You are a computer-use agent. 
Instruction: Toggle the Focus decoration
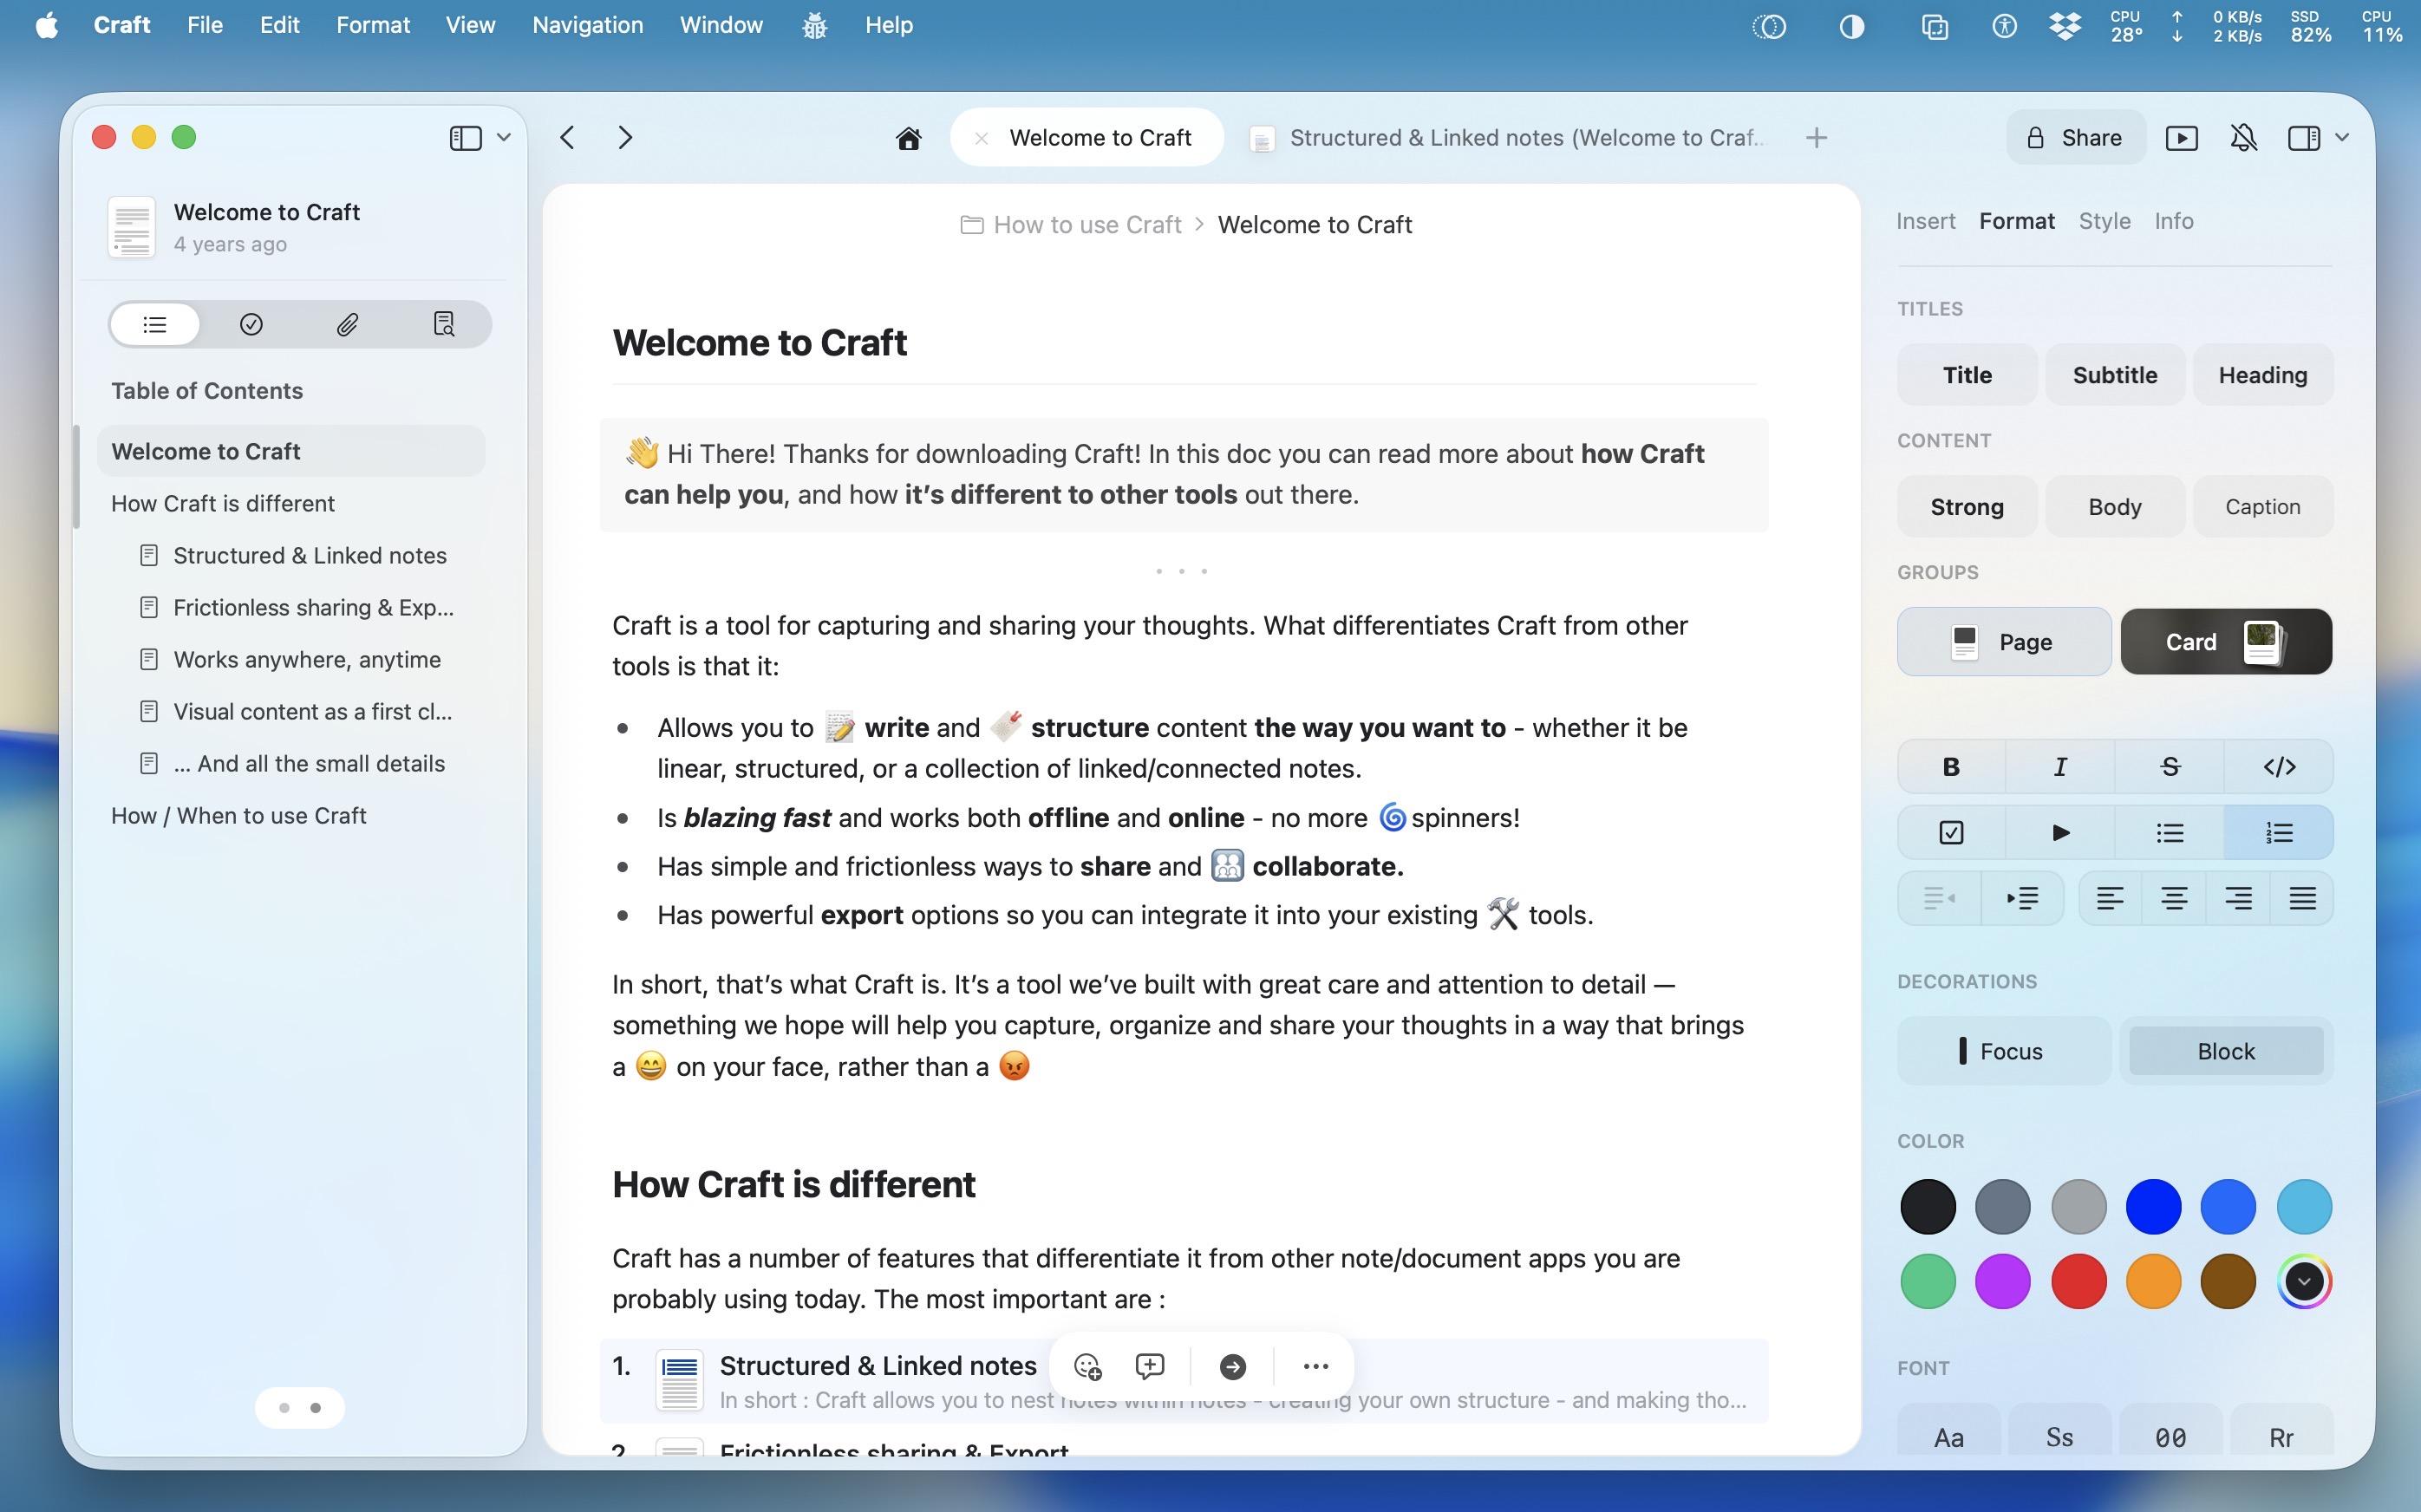[x=2004, y=1051]
